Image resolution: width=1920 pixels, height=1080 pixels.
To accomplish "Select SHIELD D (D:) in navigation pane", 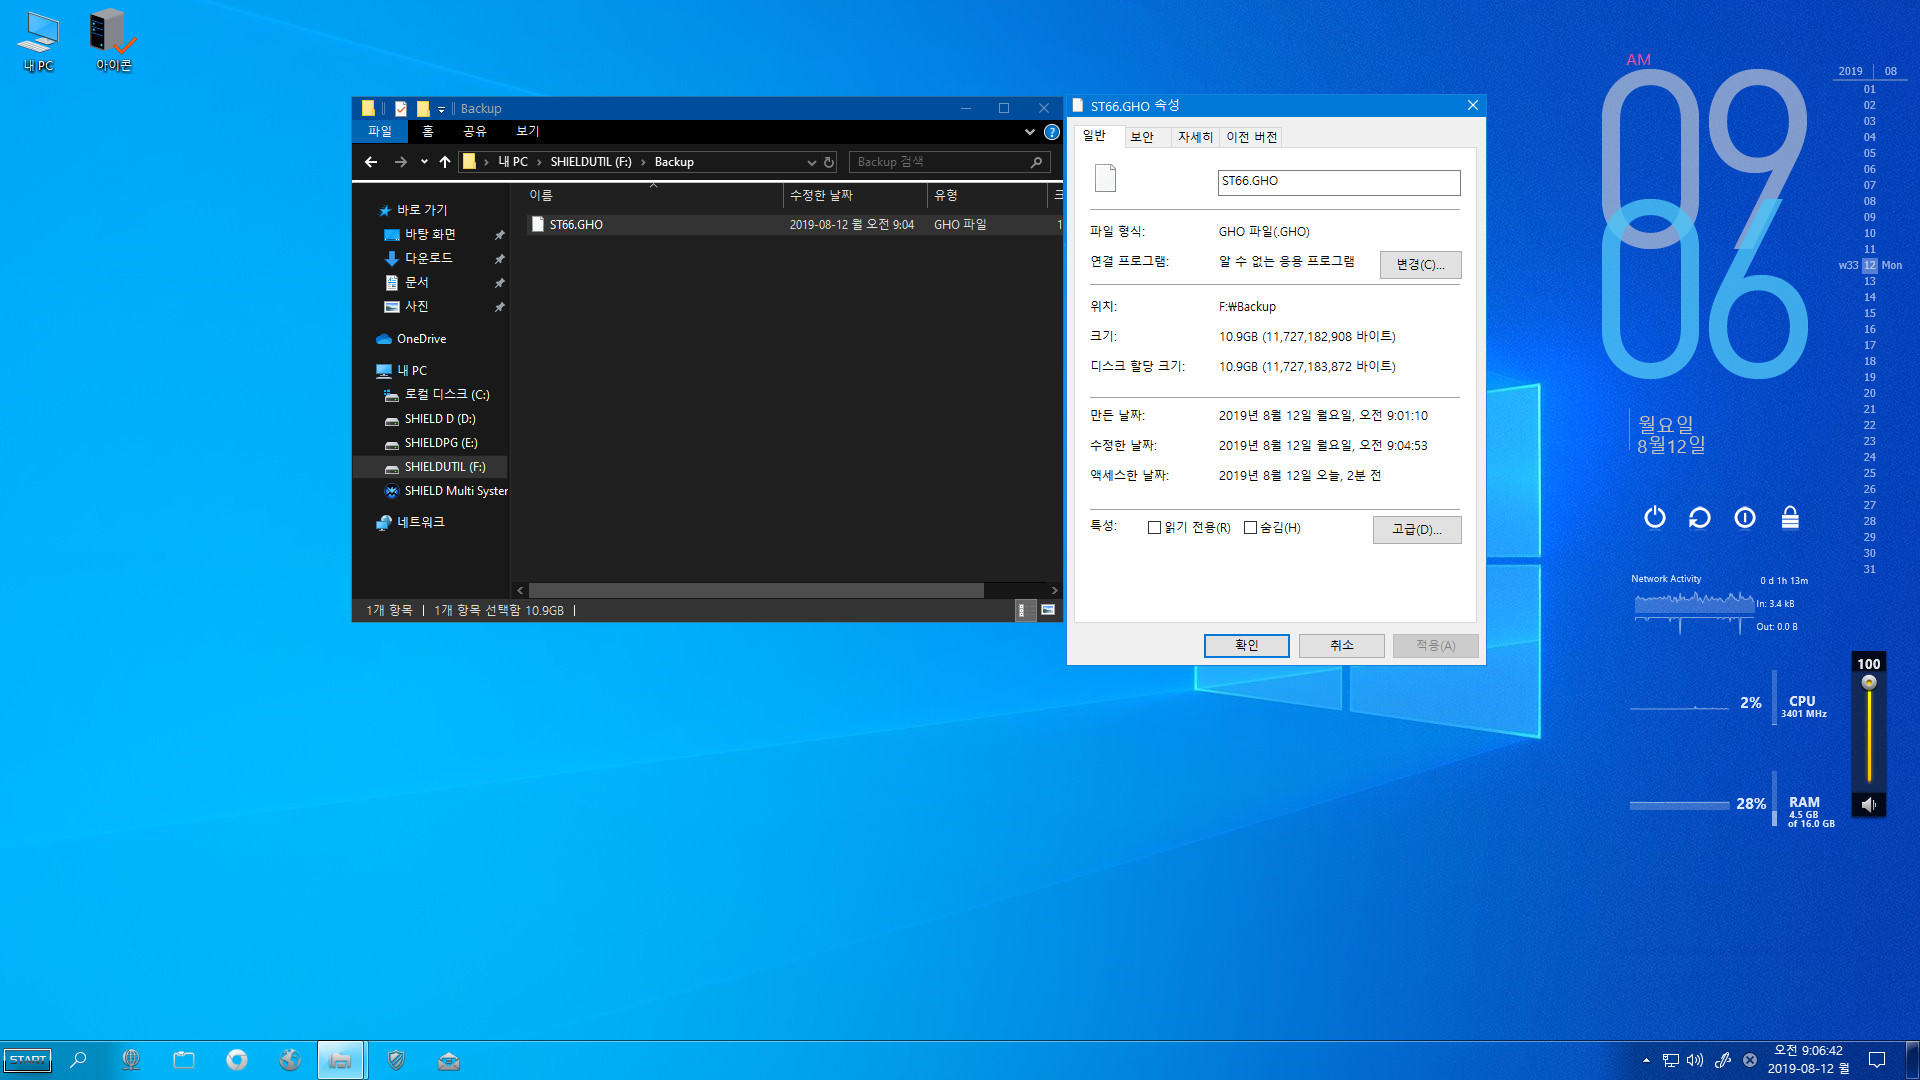I will [x=440, y=419].
